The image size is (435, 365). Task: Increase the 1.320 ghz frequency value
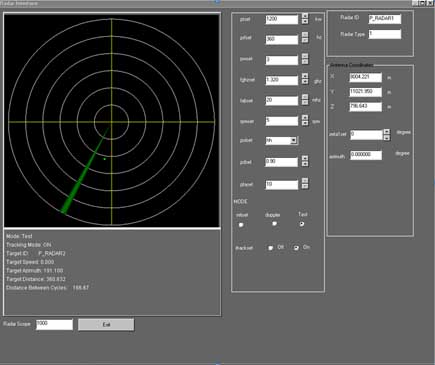coord(305,76)
